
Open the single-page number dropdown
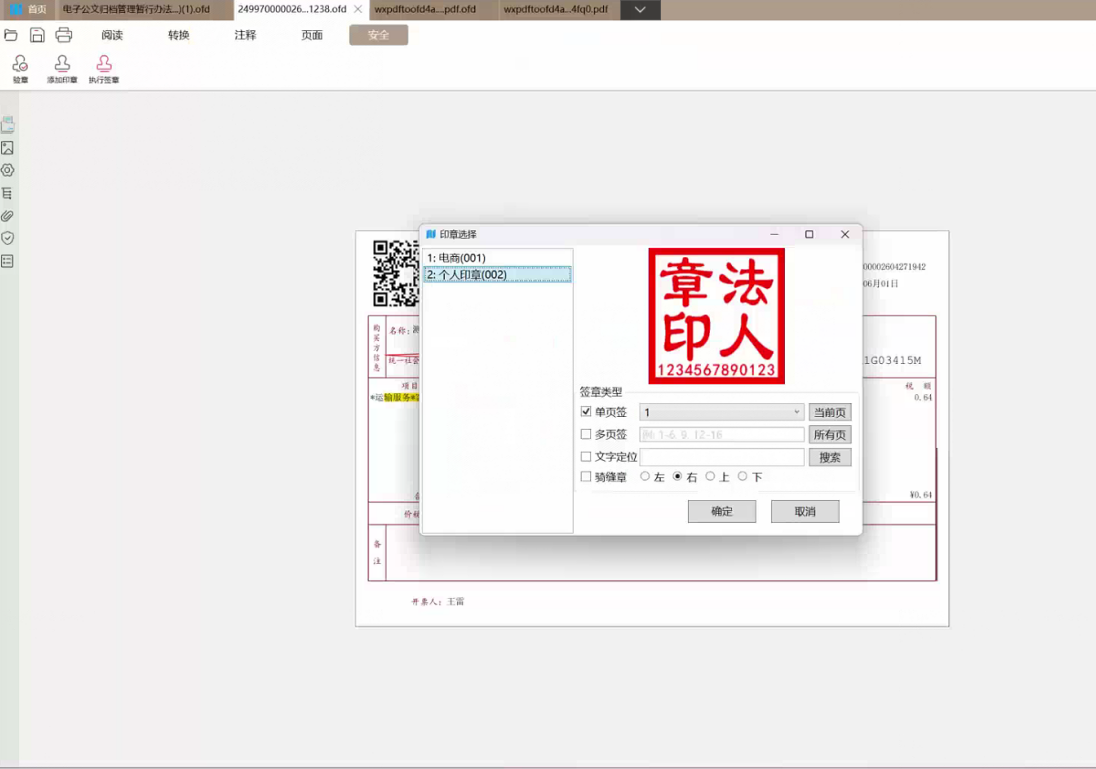721,412
